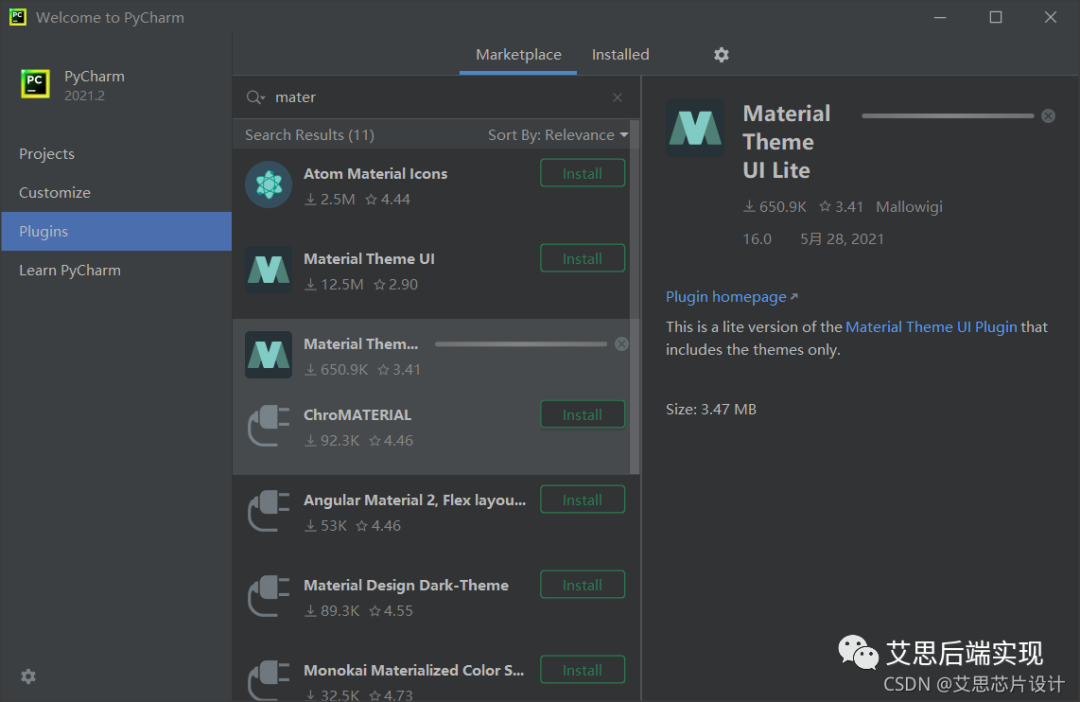Expand the Sort By: Relevance dropdown
The width and height of the screenshot is (1080, 702).
click(557, 135)
